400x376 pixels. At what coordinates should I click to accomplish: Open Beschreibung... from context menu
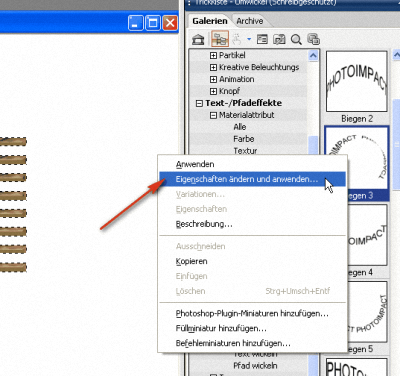pos(204,224)
